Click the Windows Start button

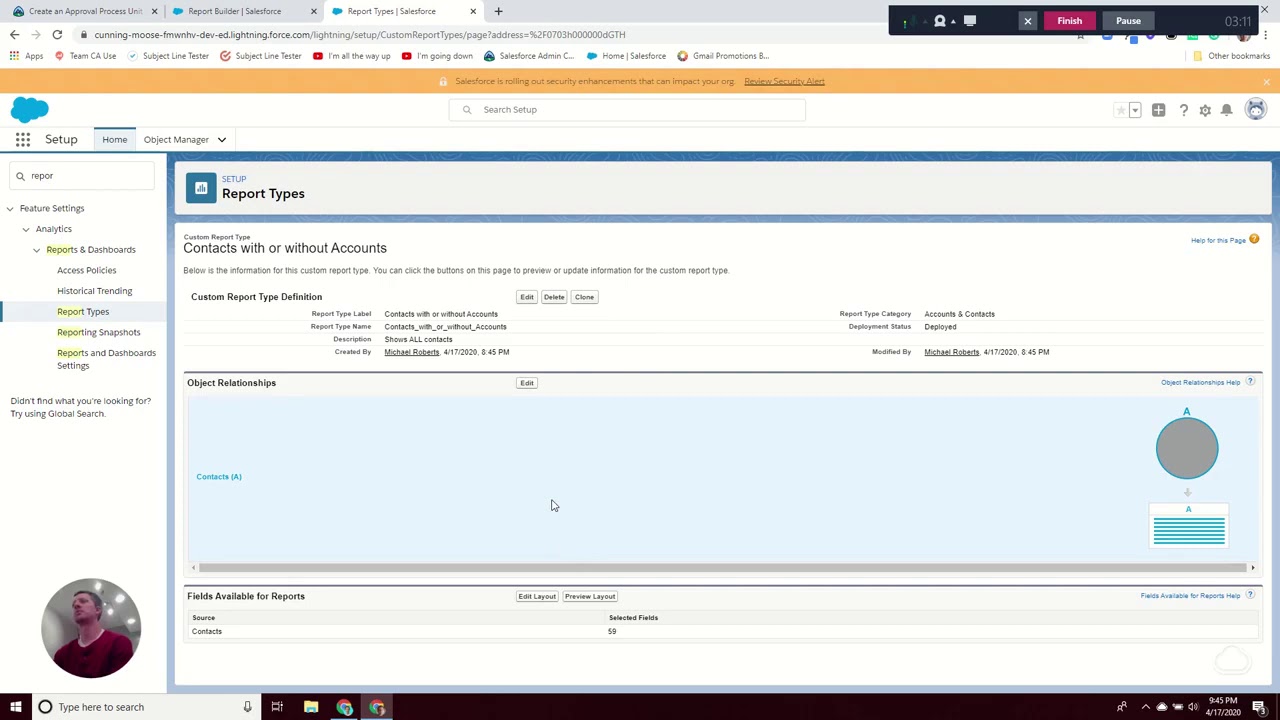coord(15,707)
